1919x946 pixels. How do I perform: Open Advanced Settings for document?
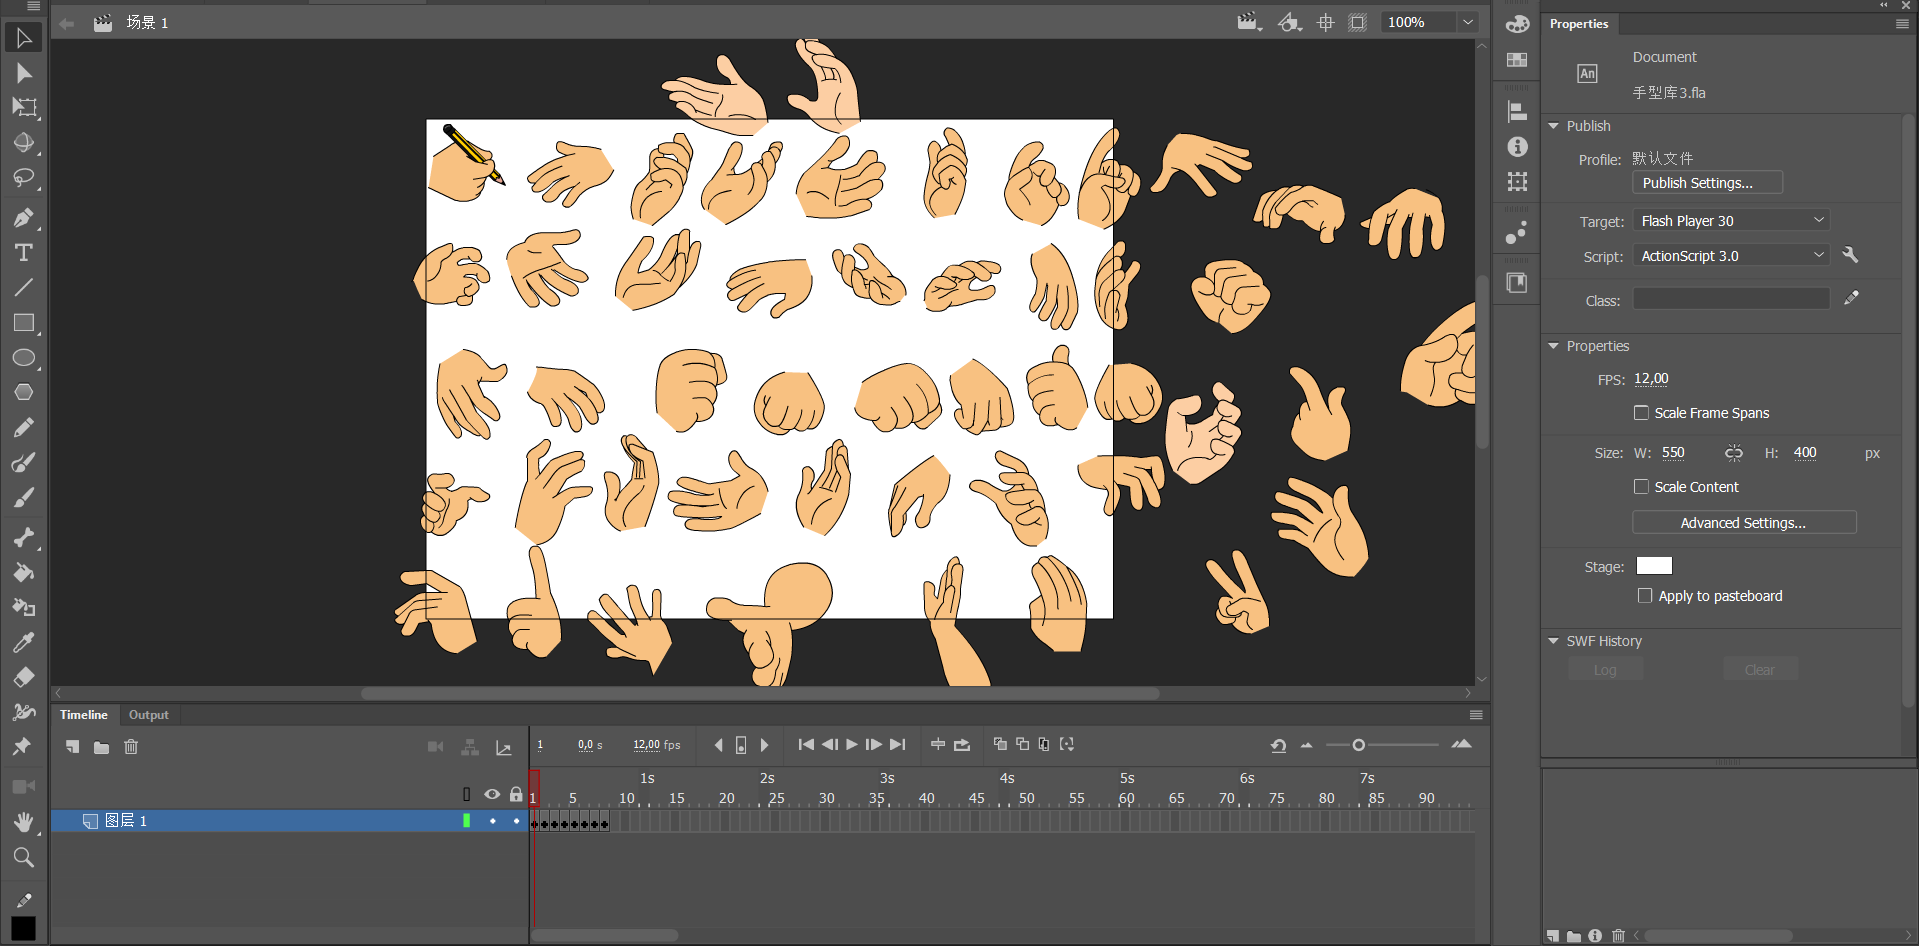(1743, 523)
